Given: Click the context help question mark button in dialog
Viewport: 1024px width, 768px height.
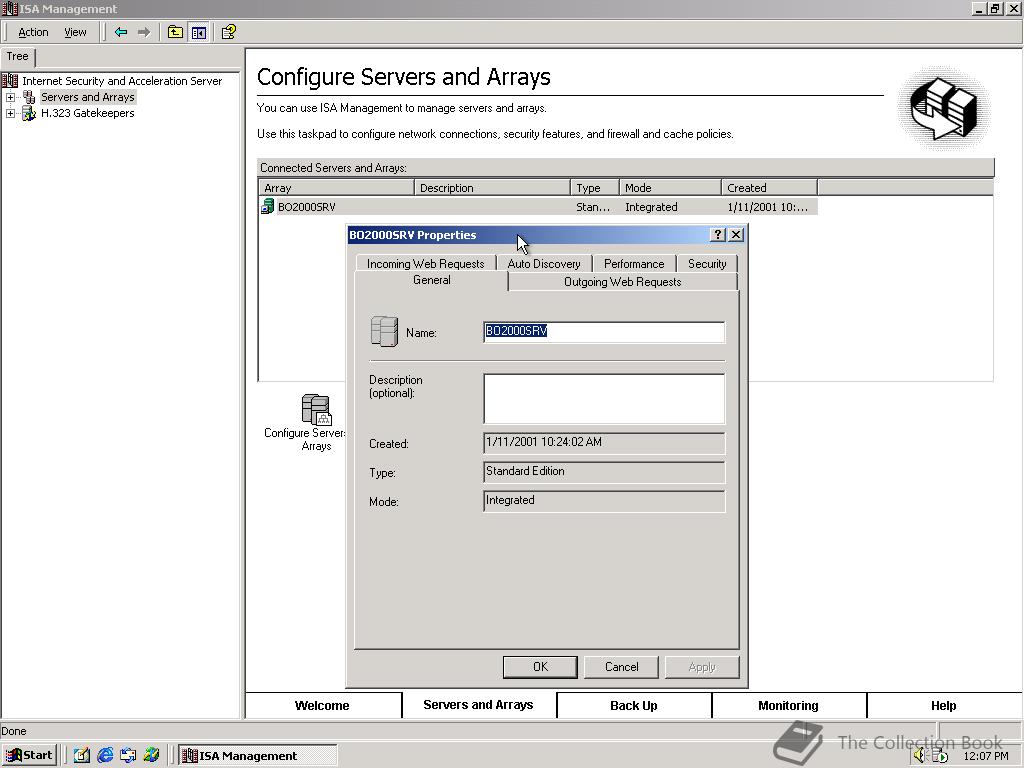Looking at the screenshot, I should coord(718,234).
